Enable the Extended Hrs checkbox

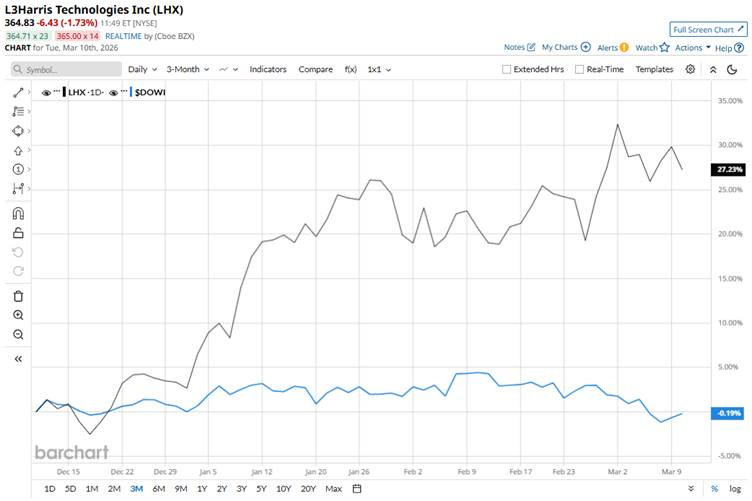click(x=506, y=70)
